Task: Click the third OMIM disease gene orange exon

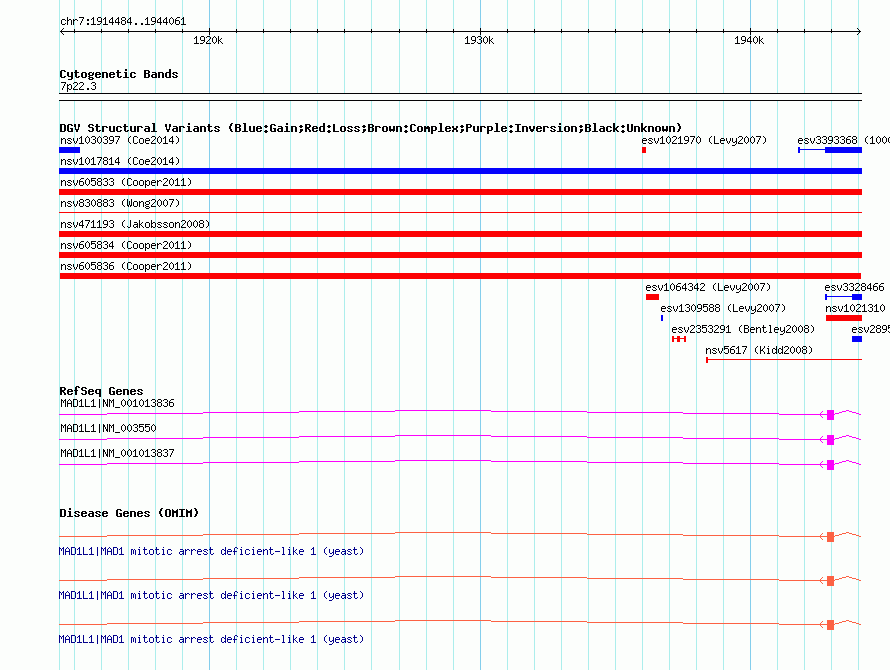Action: (x=830, y=625)
